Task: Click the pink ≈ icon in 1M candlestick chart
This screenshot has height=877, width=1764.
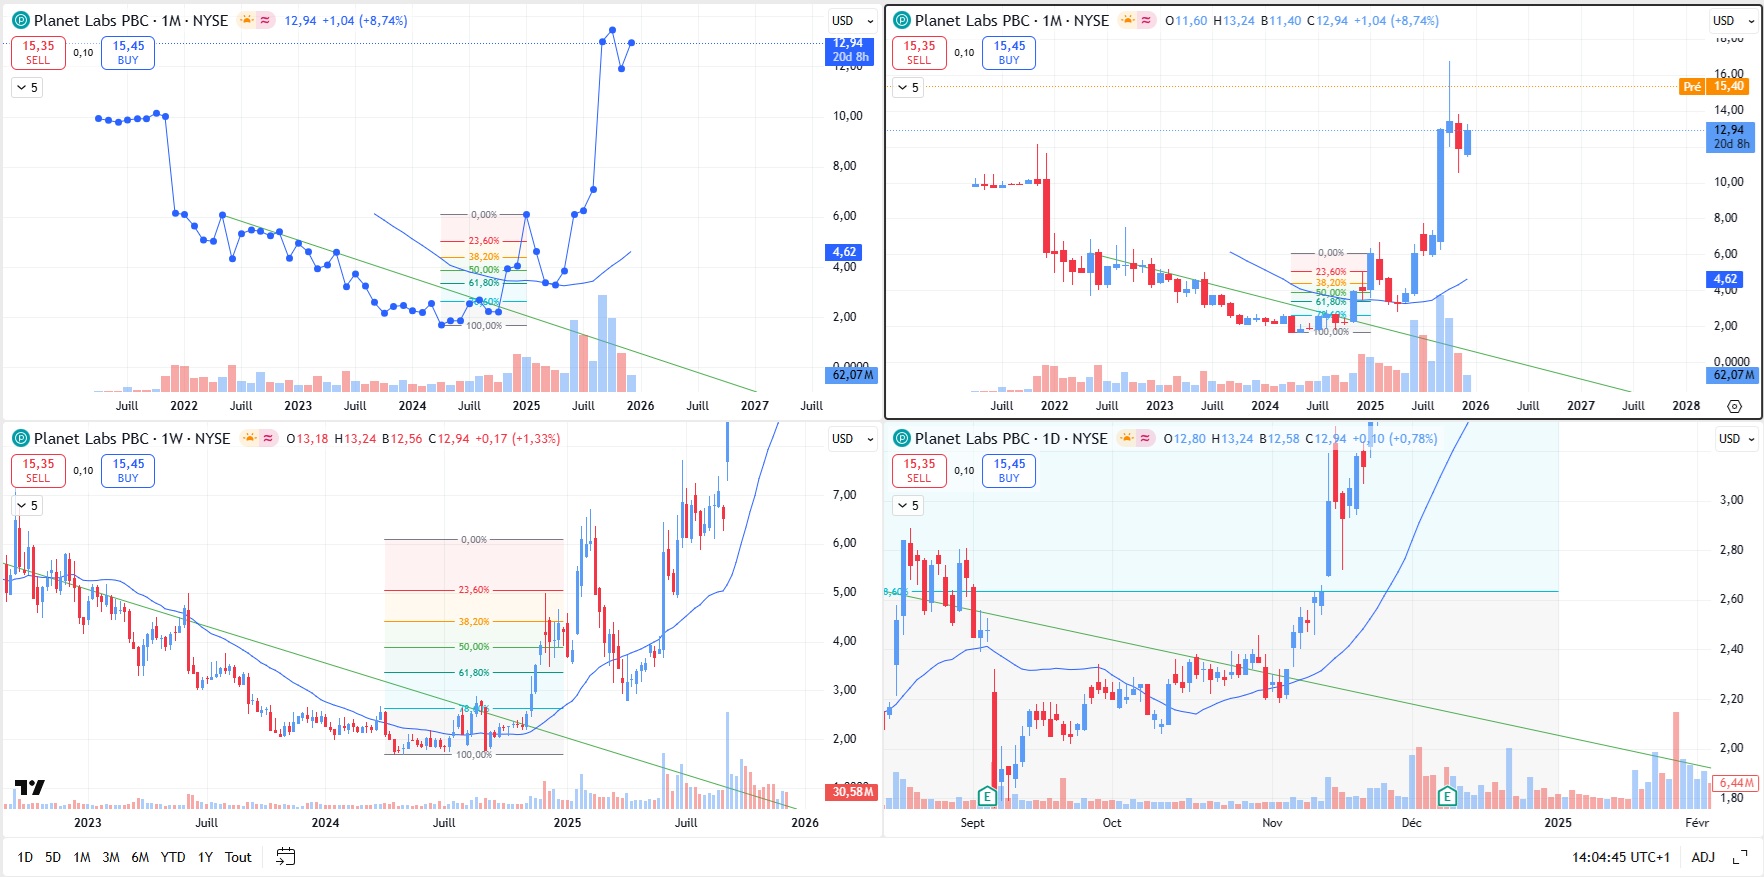Action: (x=1147, y=20)
